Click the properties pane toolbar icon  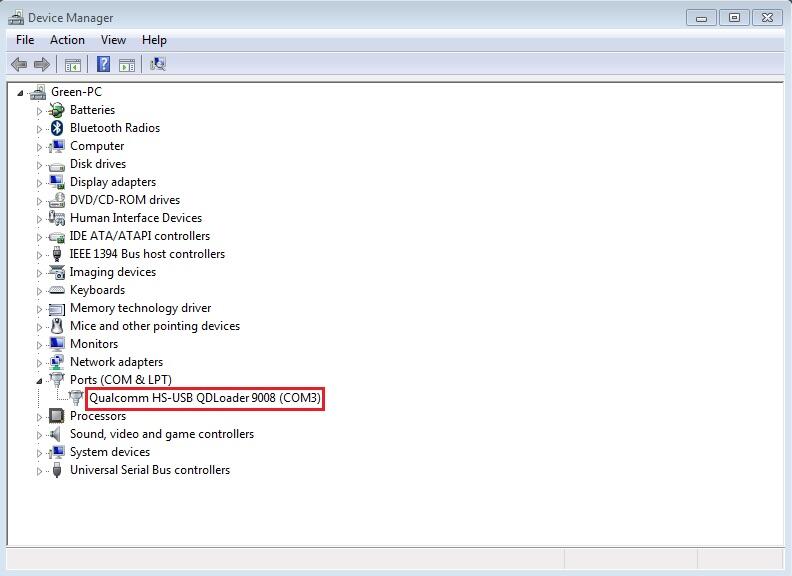pyautogui.click(x=127, y=65)
